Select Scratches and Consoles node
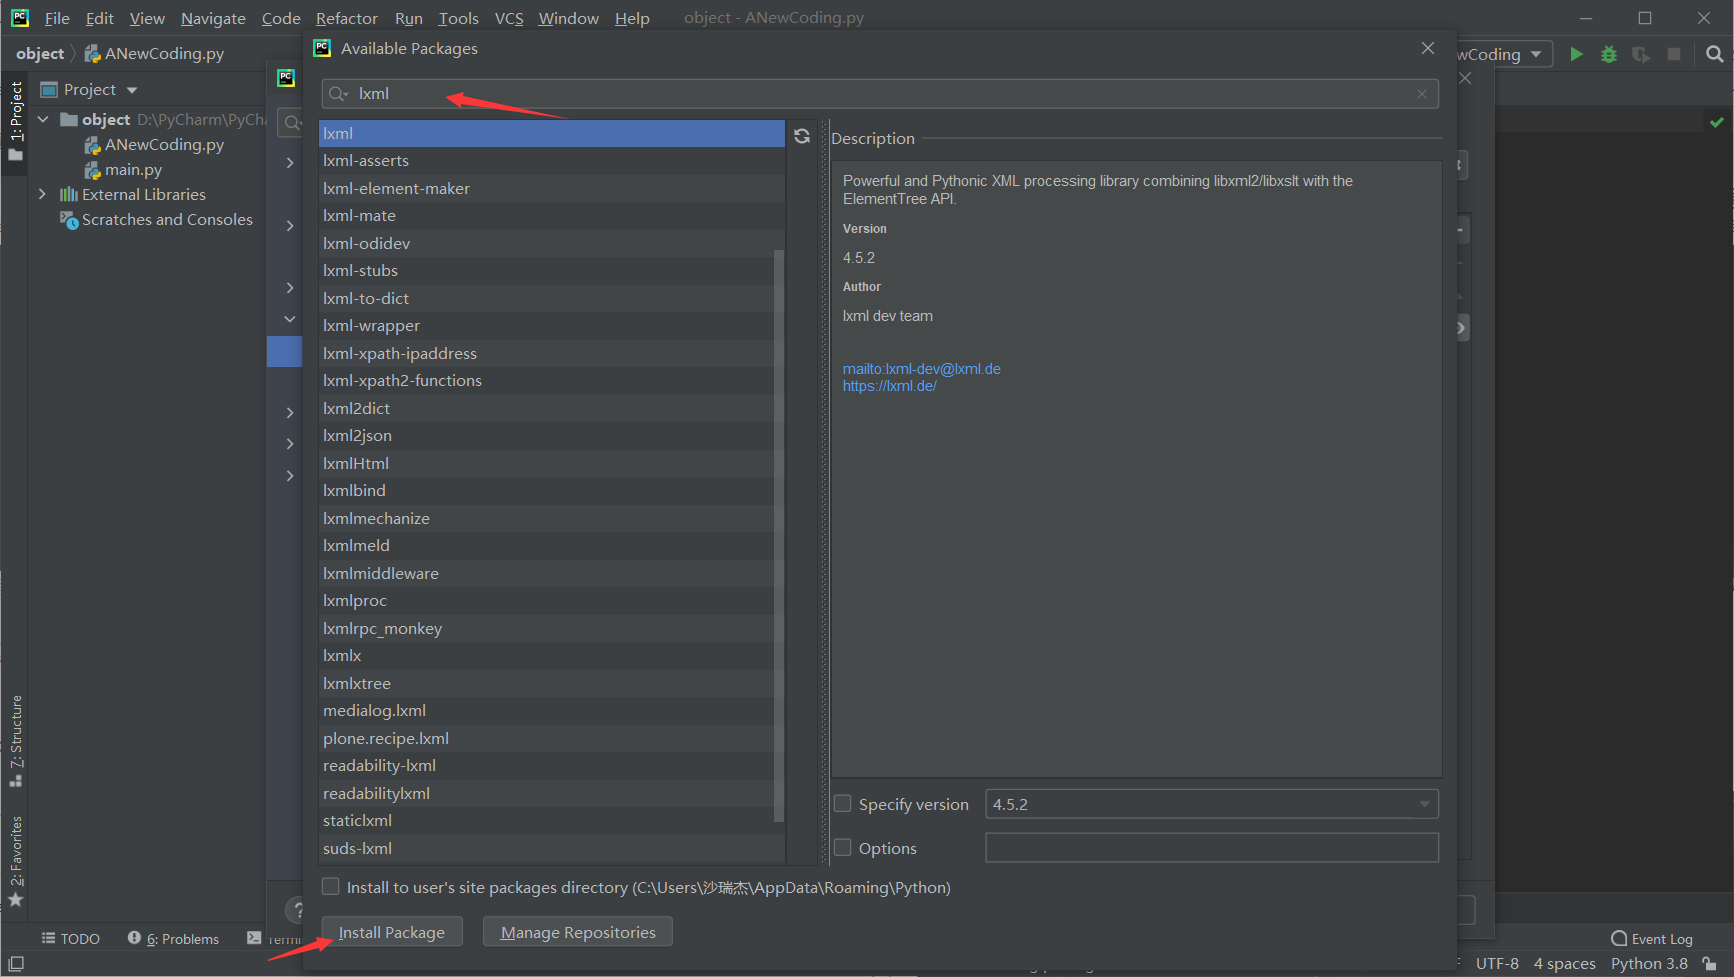 (x=157, y=220)
